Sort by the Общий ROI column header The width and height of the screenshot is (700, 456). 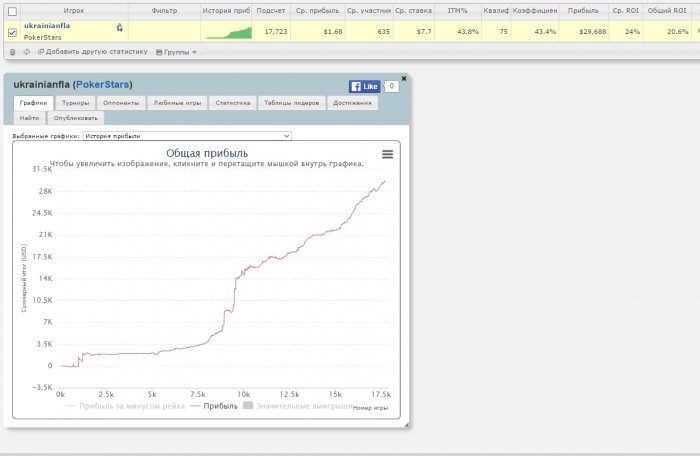coord(667,11)
